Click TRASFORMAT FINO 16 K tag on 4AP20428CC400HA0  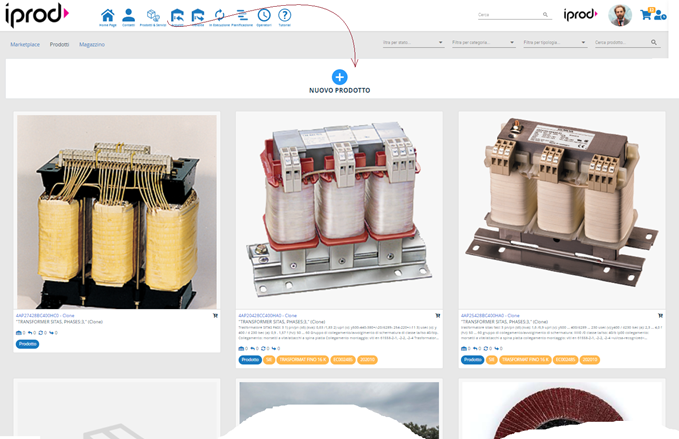click(303, 360)
